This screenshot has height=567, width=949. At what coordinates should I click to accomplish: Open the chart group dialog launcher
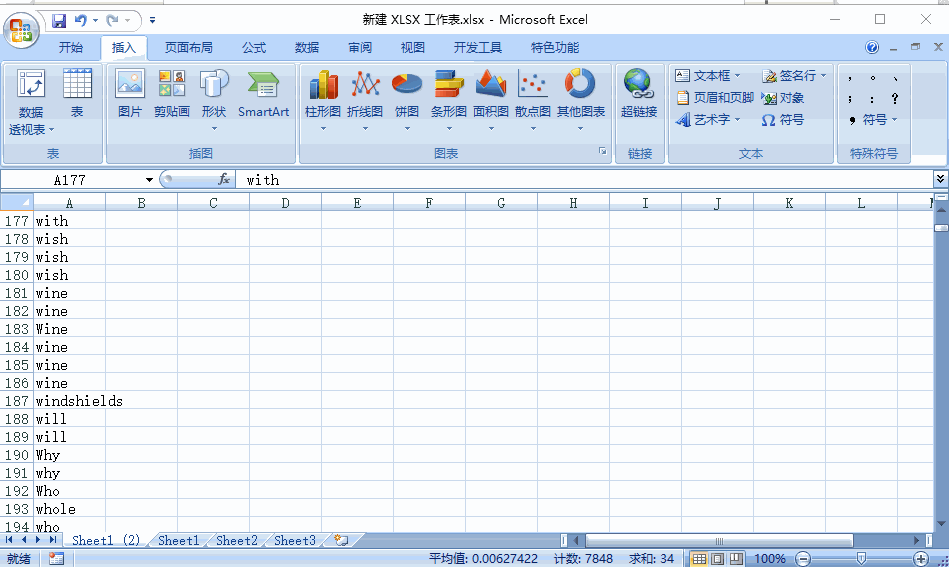(x=602, y=151)
